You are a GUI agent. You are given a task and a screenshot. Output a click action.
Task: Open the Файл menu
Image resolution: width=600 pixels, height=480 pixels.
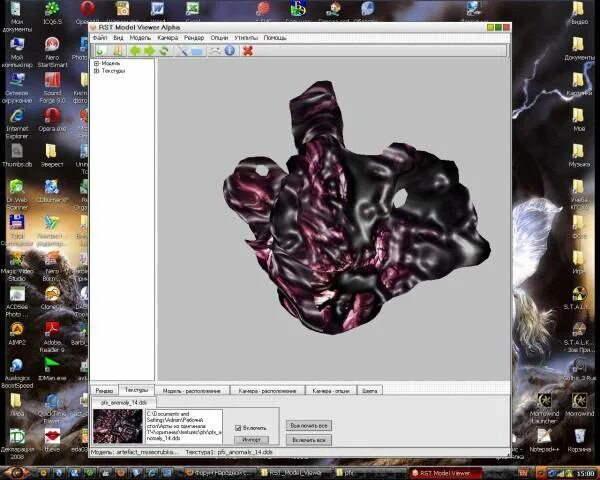100,38
